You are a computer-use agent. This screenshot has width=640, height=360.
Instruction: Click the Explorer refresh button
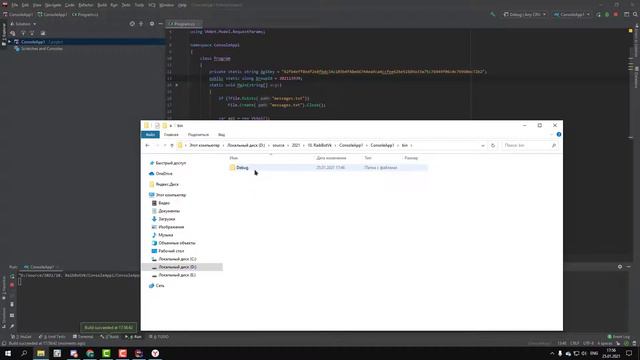[493, 145]
